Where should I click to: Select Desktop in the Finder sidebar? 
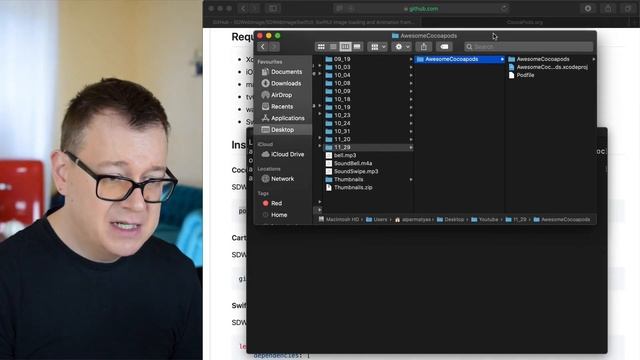click(282, 130)
